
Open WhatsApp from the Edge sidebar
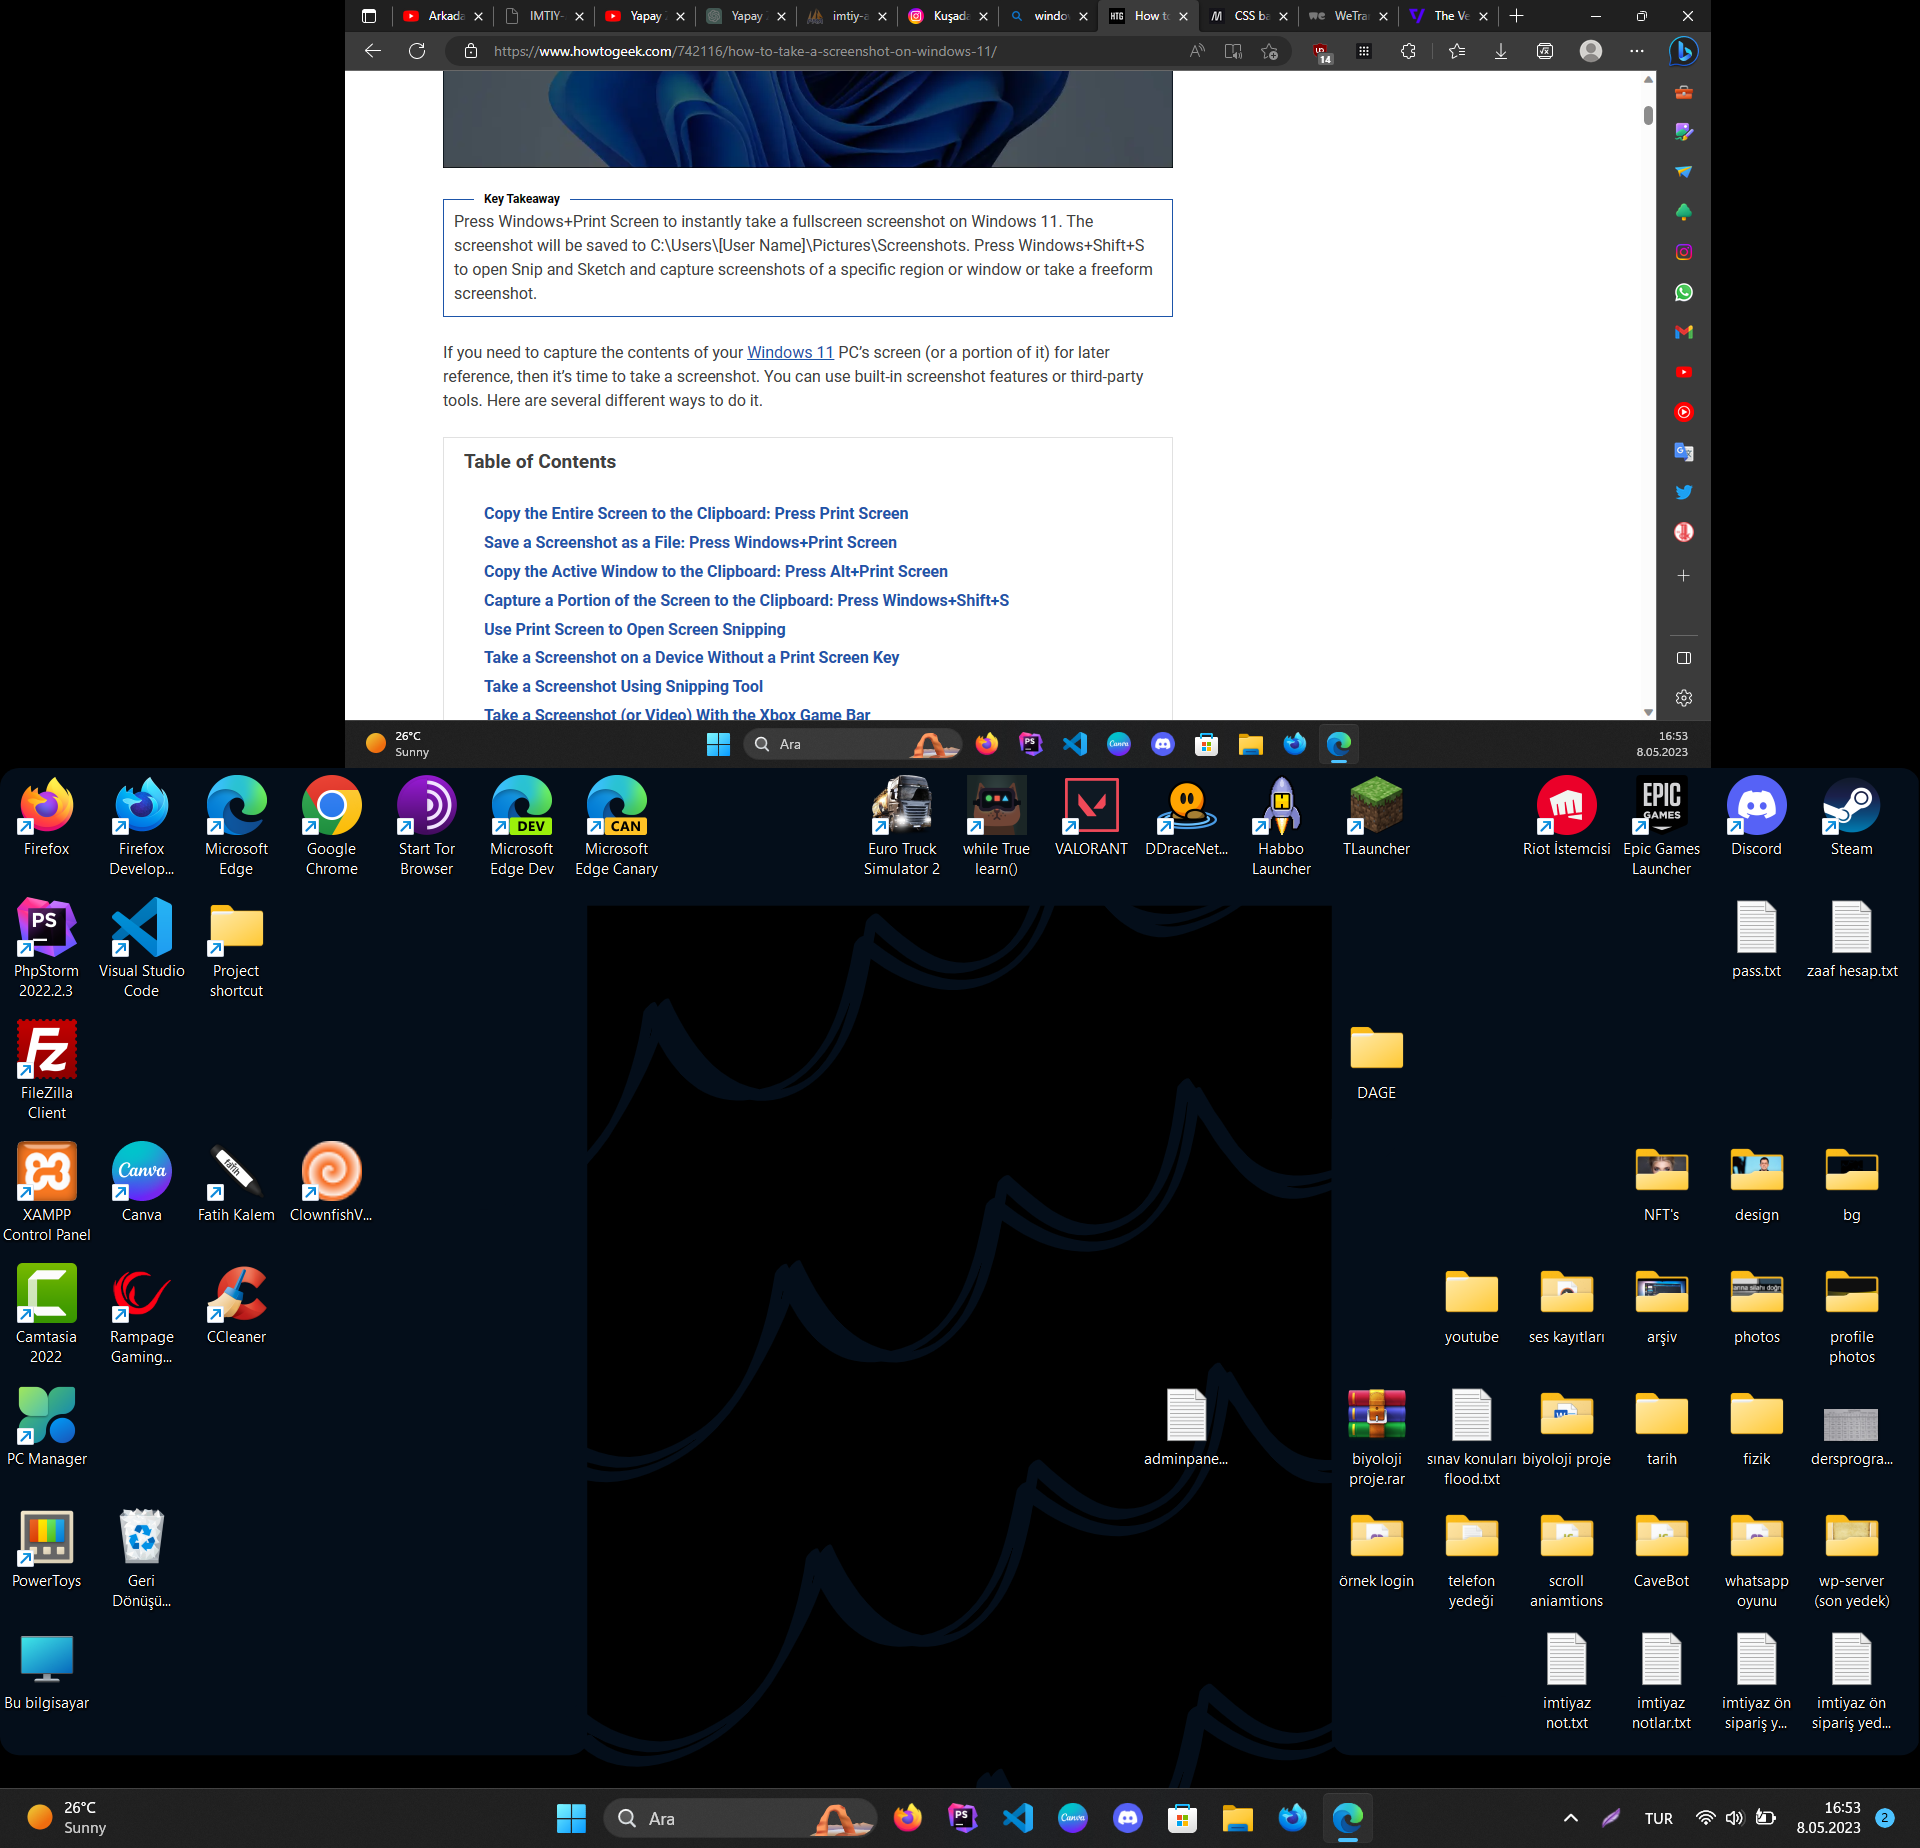click(x=1683, y=292)
